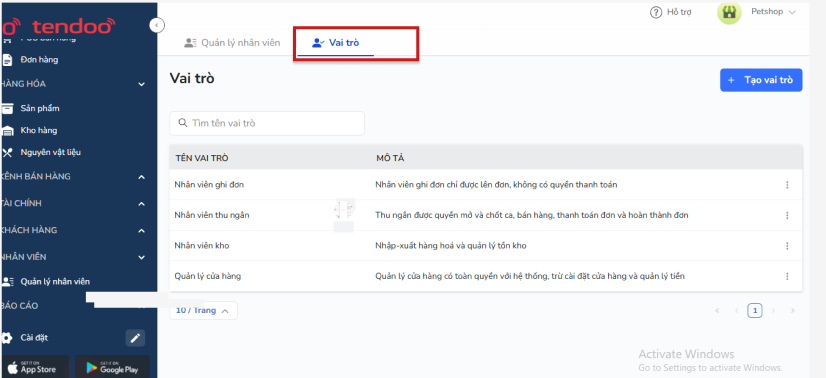This screenshot has width=826, height=378.
Task: Go to the previous page arrow
Action: click(x=736, y=311)
